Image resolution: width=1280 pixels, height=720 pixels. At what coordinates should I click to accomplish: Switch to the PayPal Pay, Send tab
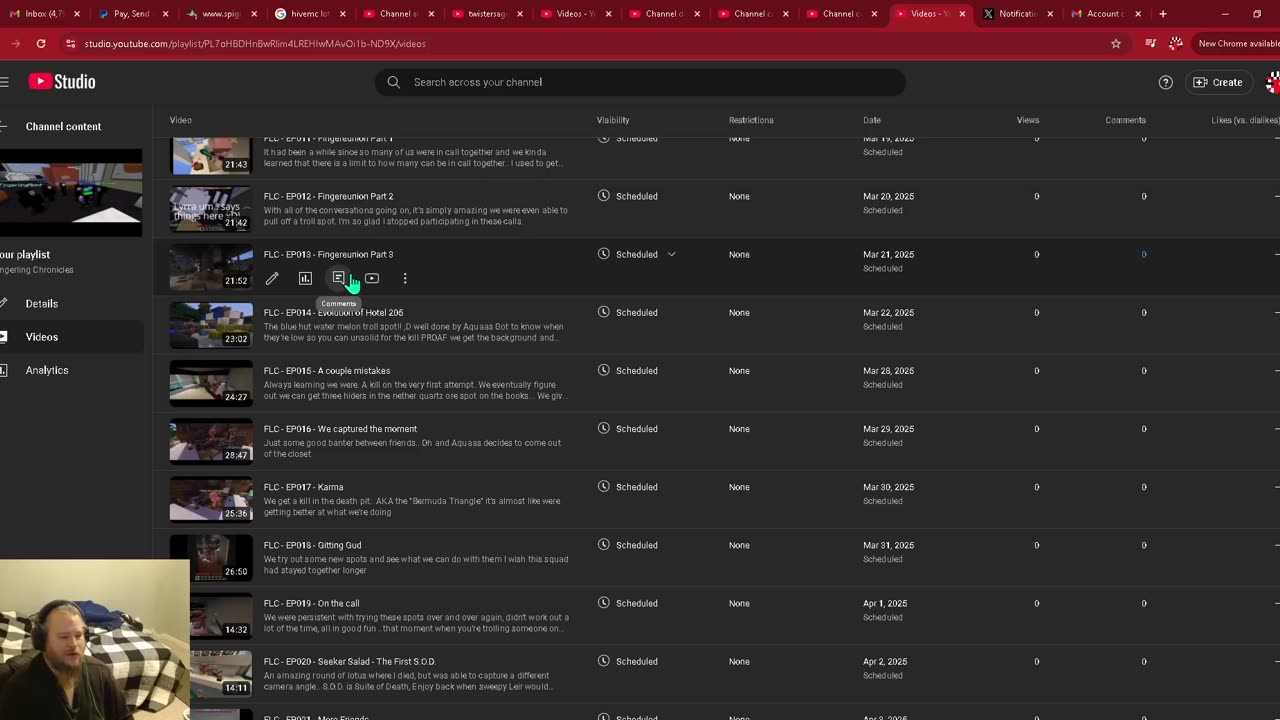132,14
